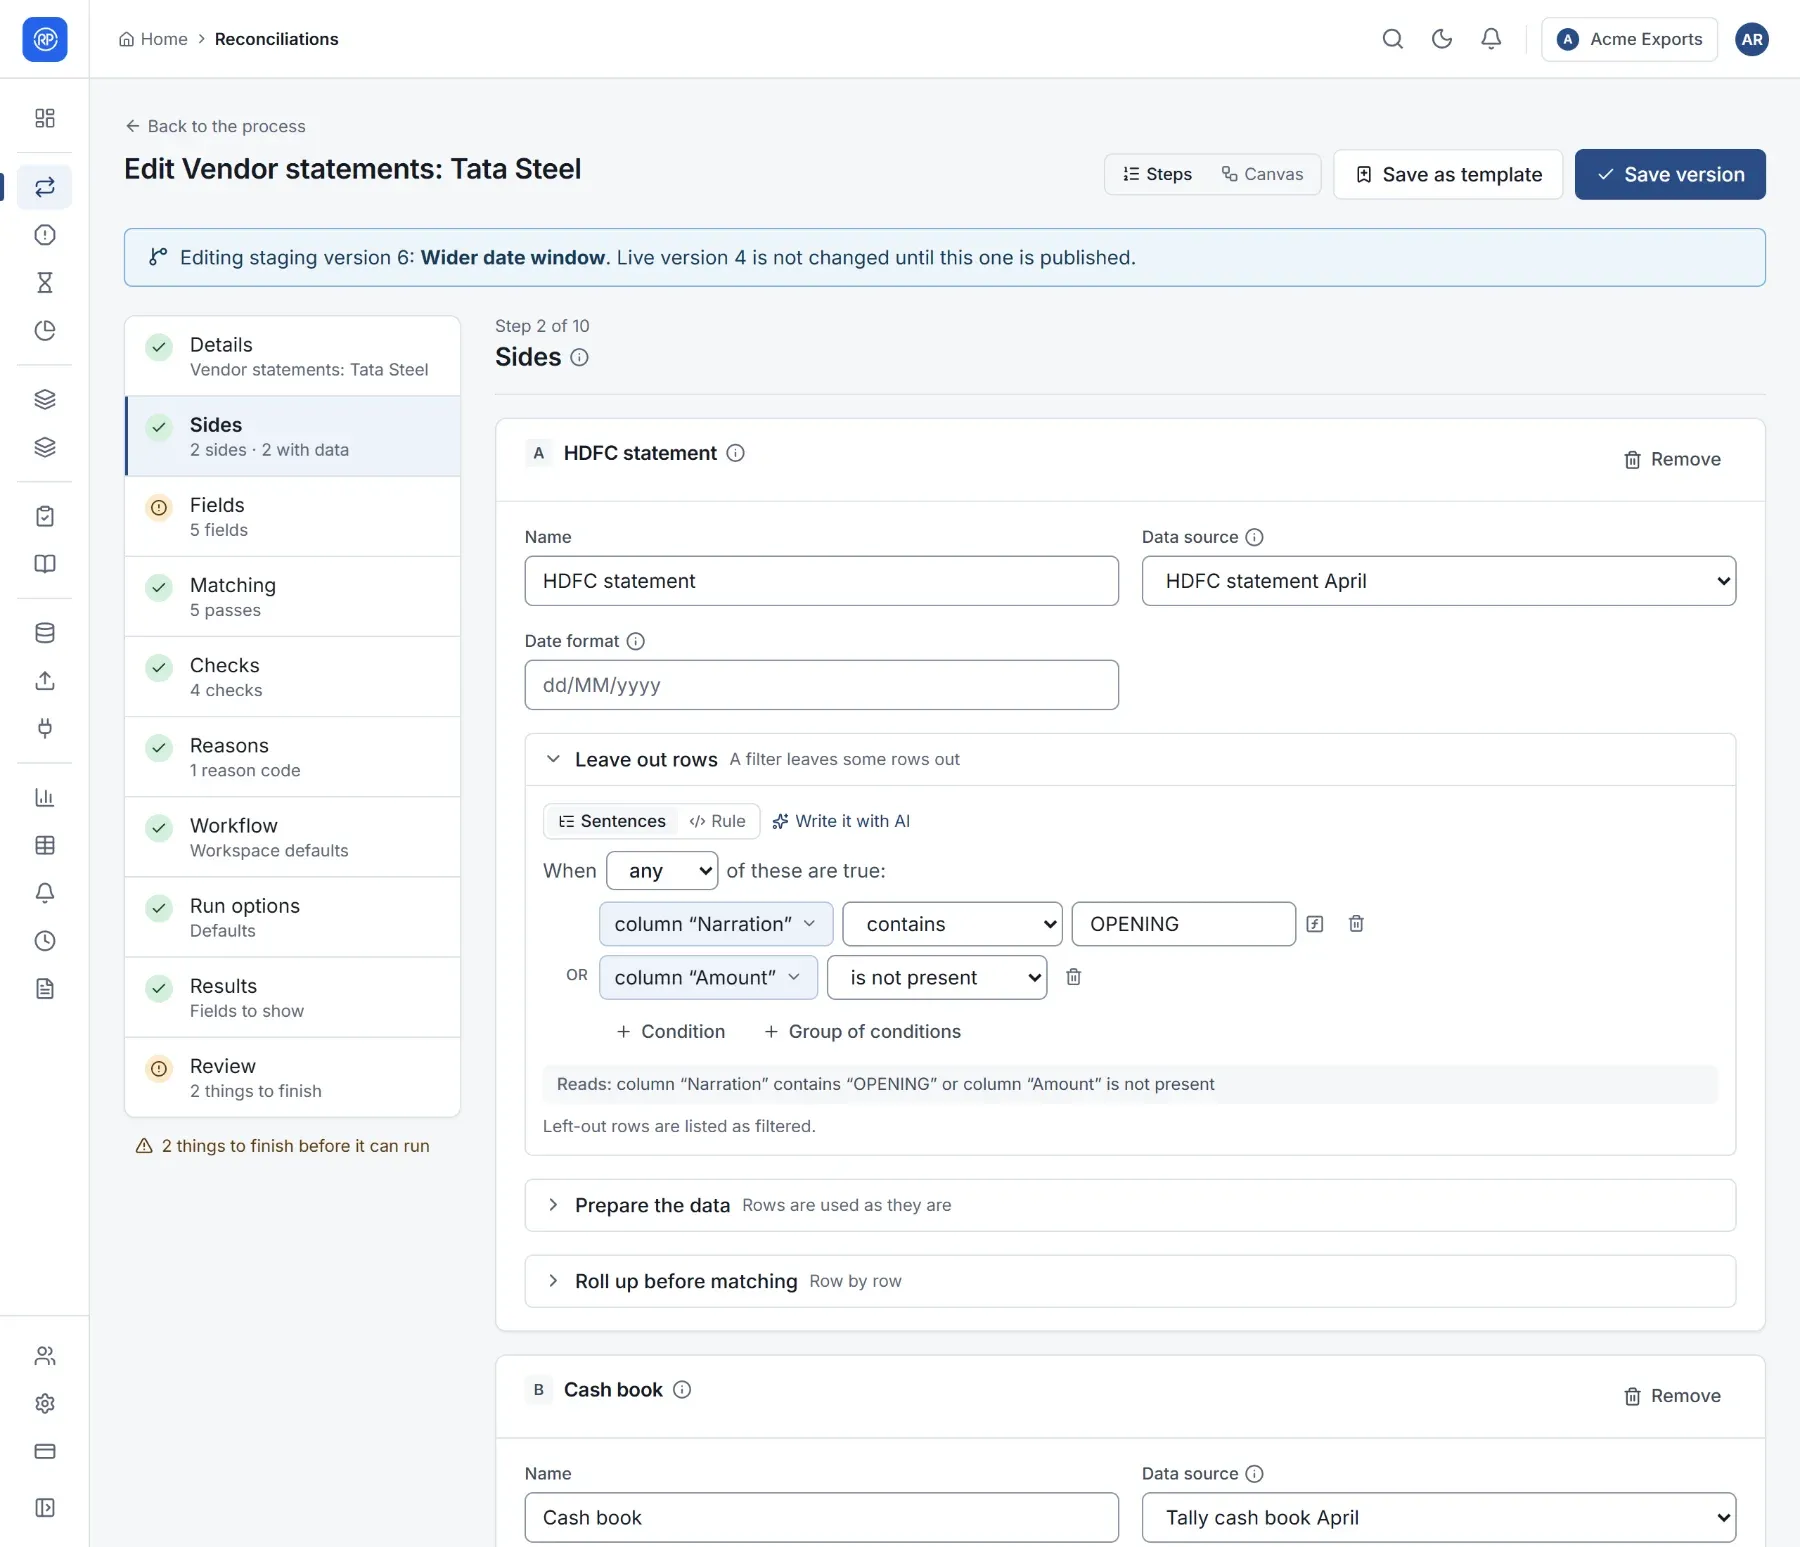
Task: Switch to Canvas view tab
Action: click(x=1262, y=174)
